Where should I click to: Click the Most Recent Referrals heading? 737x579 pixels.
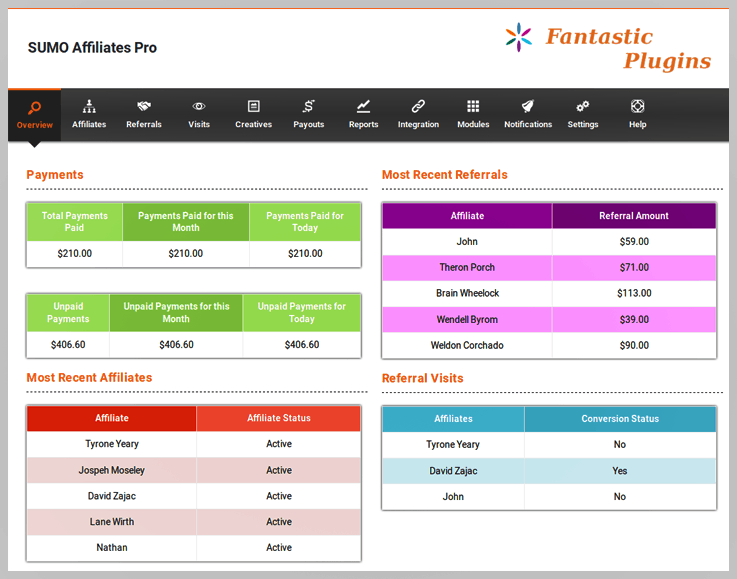tap(445, 175)
